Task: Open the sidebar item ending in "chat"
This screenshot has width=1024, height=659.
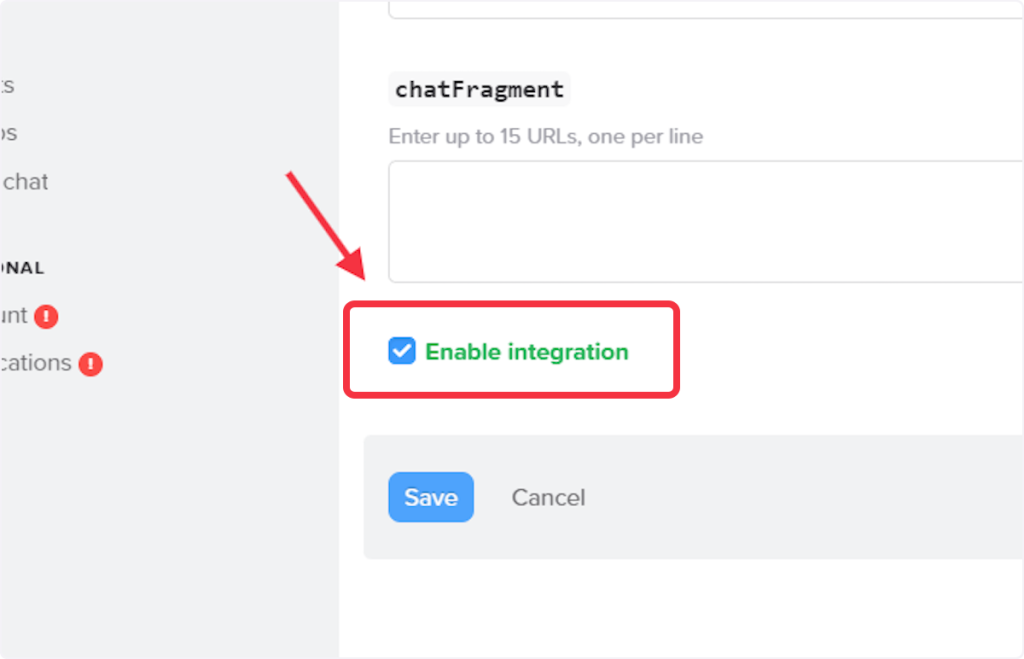Action: [x=25, y=182]
